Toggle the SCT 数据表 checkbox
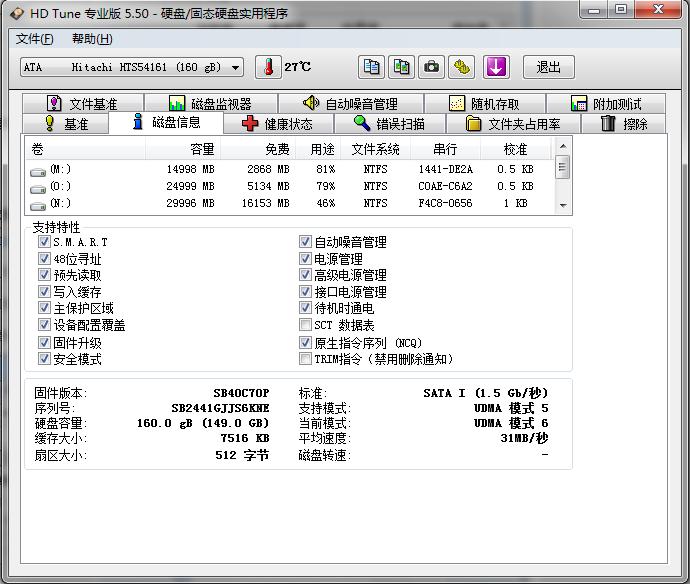Image resolution: width=690 pixels, height=584 pixels. coord(306,325)
